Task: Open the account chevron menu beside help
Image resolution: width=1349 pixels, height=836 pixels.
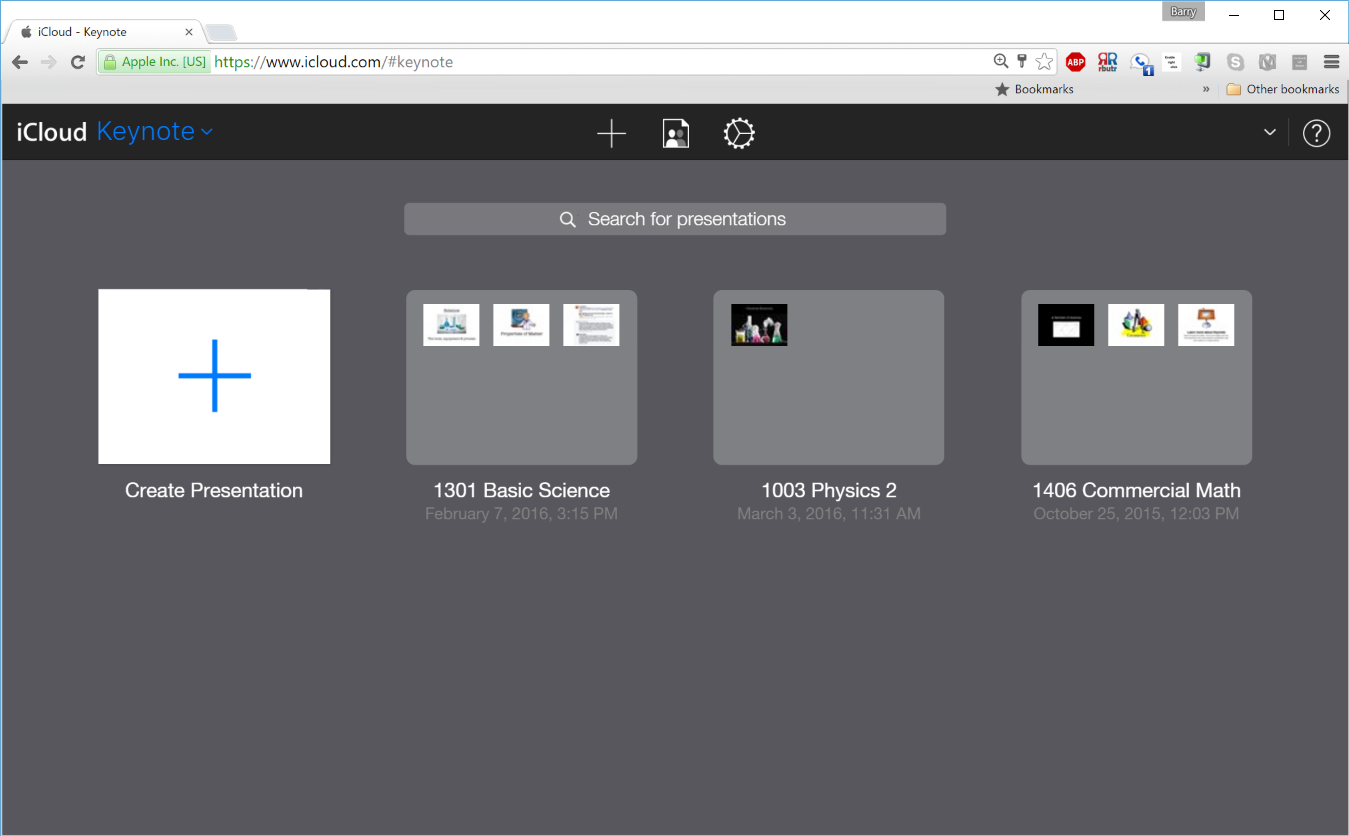Action: click(1270, 132)
